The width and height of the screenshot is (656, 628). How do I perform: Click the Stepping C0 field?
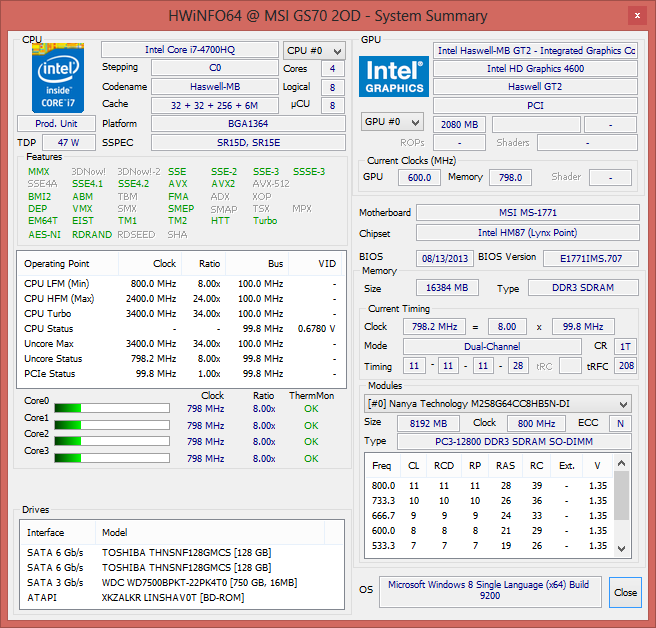click(x=215, y=68)
